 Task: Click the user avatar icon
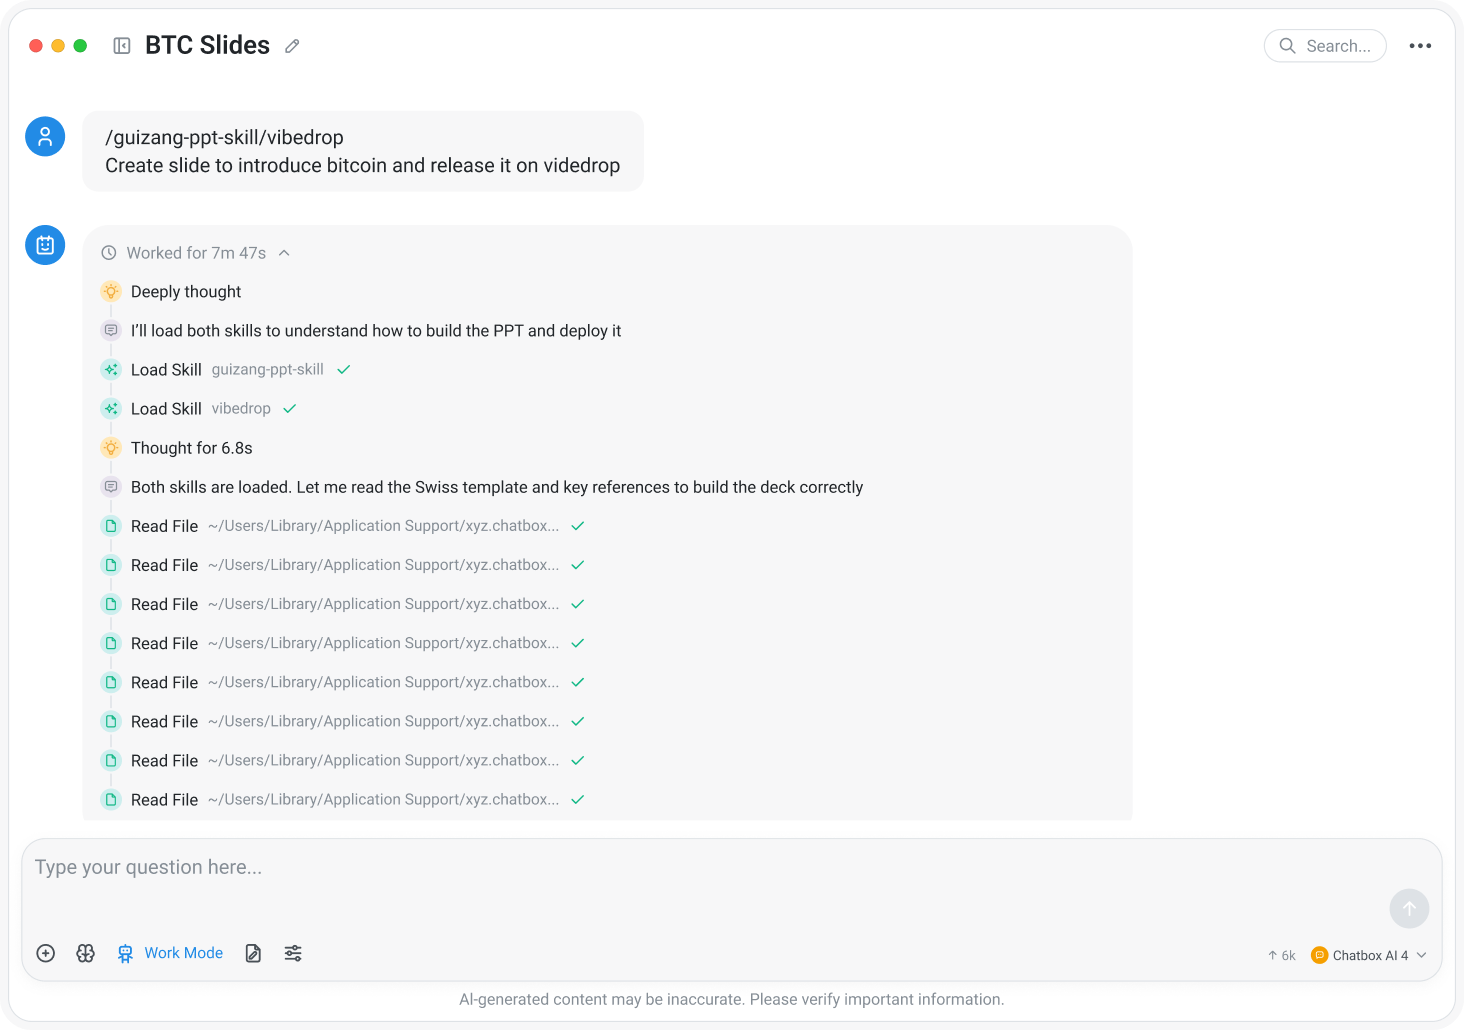45,137
